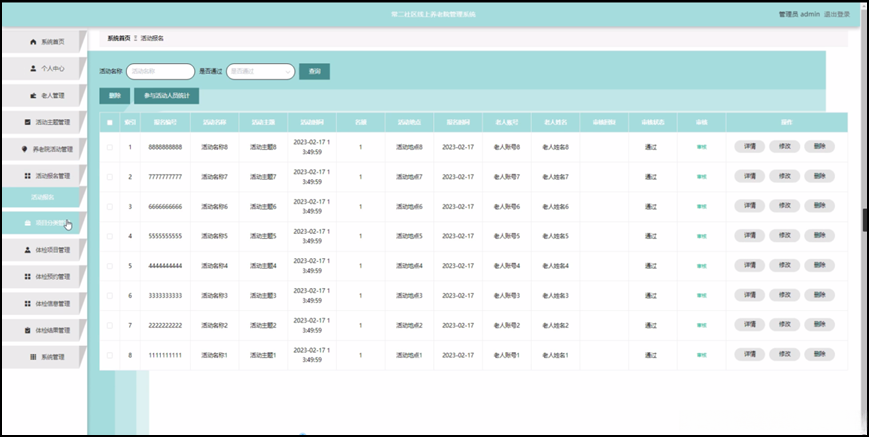Click 删除 for row 活动名称2
869x437 pixels.
(820, 325)
